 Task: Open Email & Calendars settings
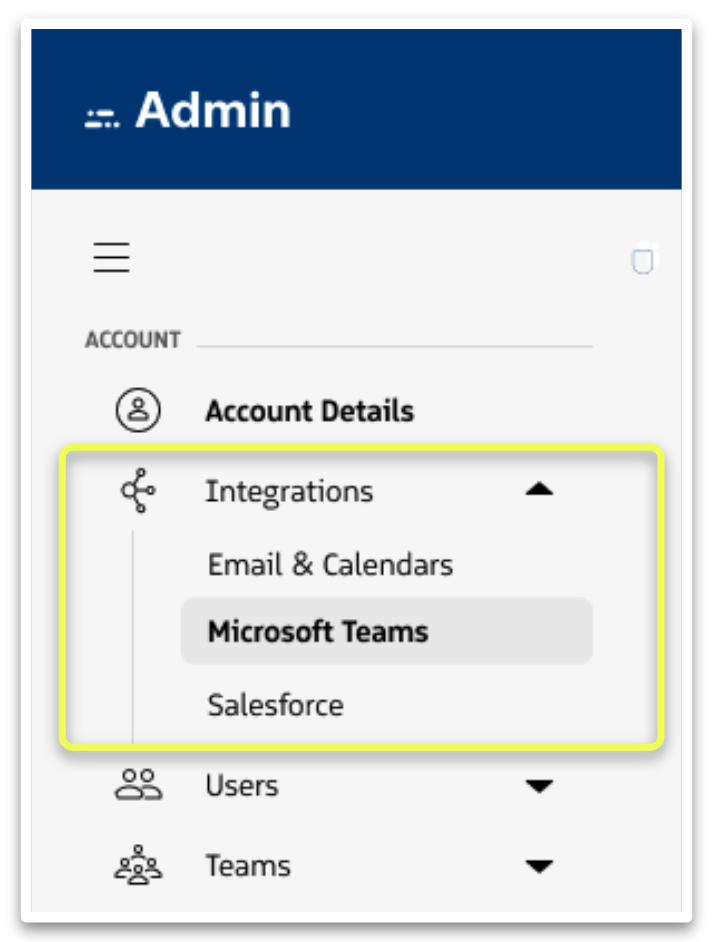click(329, 564)
